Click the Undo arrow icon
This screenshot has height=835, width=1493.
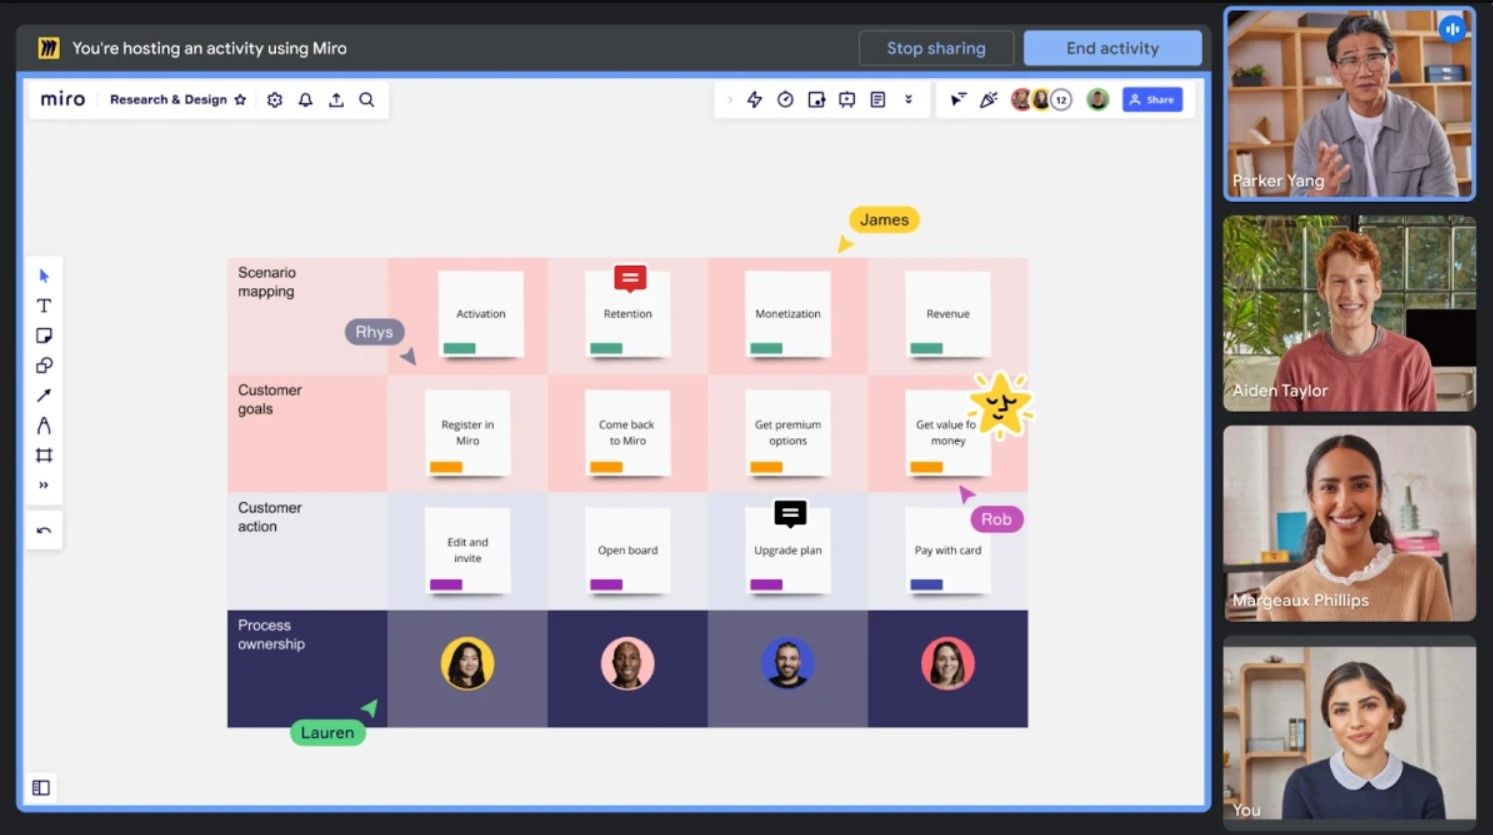(x=44, y=530)
